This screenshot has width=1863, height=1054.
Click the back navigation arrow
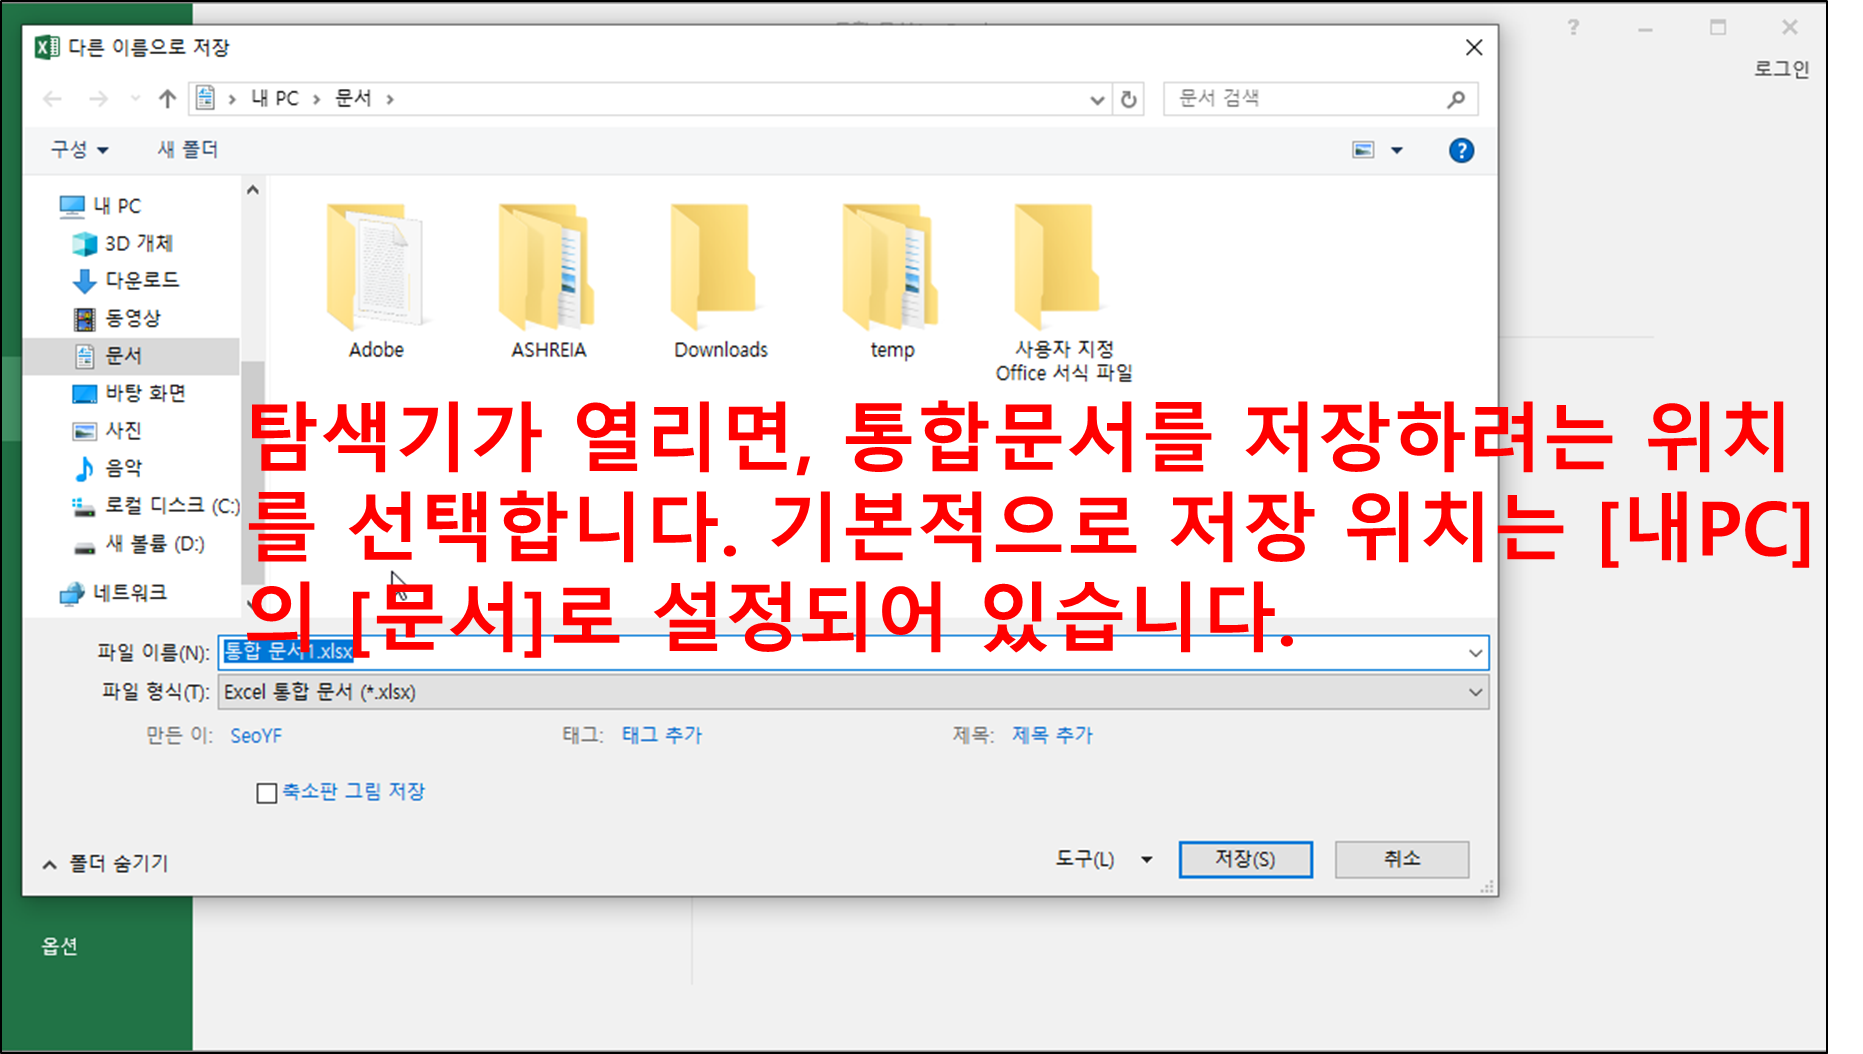[51, 98]
